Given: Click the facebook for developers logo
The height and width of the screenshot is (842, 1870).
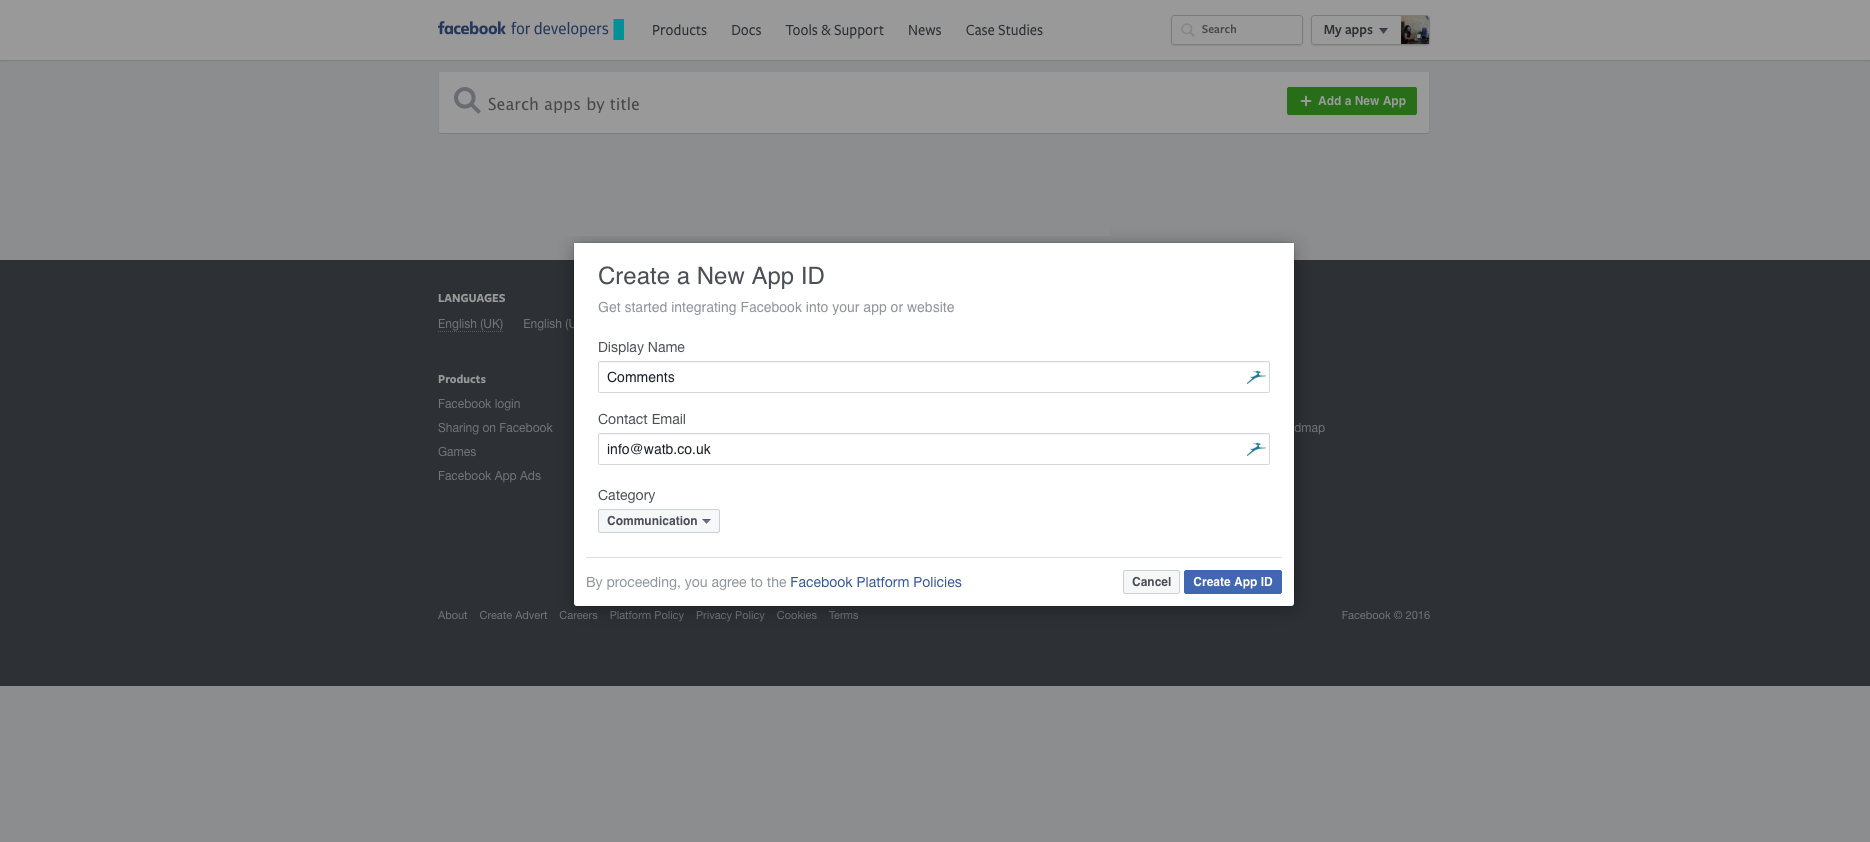Looking at the screenshot, I should click(x=530, y=29).
